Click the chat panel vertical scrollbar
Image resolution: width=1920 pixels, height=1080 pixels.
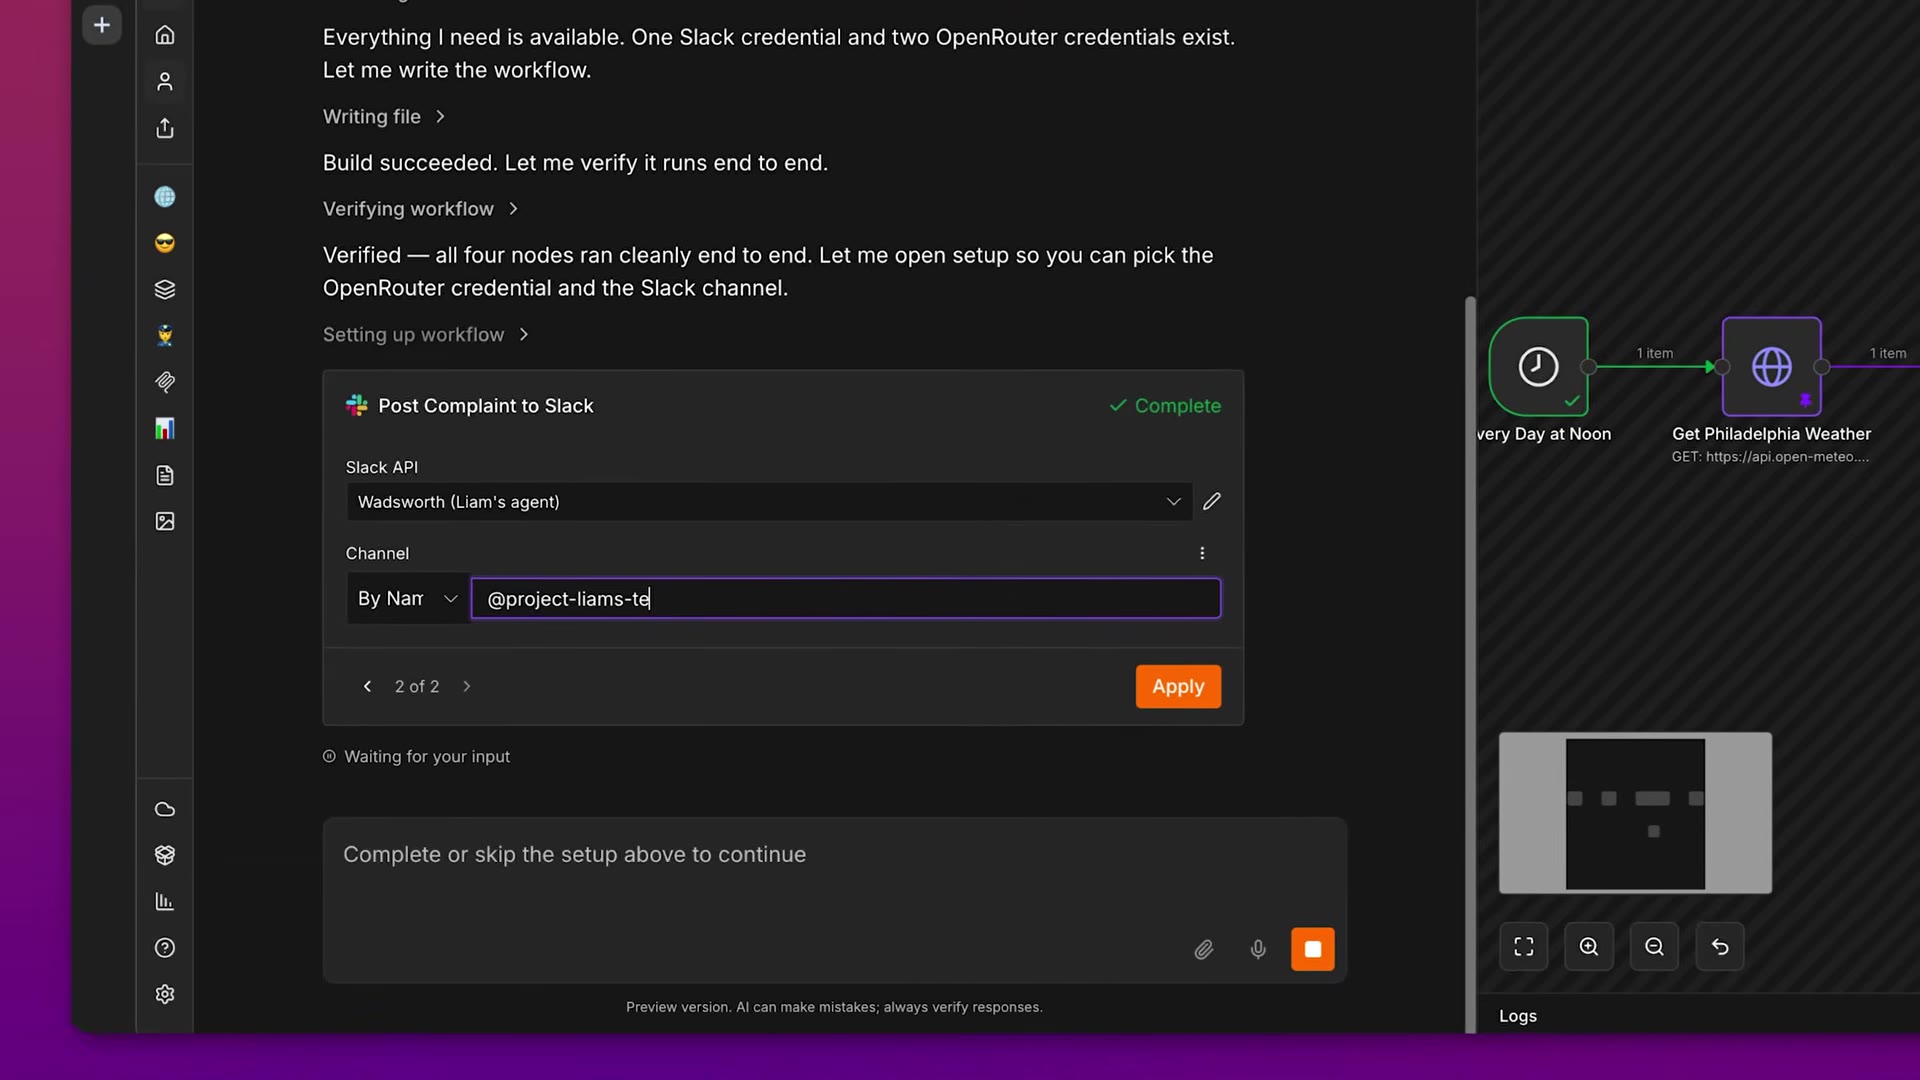point(1470,664)
